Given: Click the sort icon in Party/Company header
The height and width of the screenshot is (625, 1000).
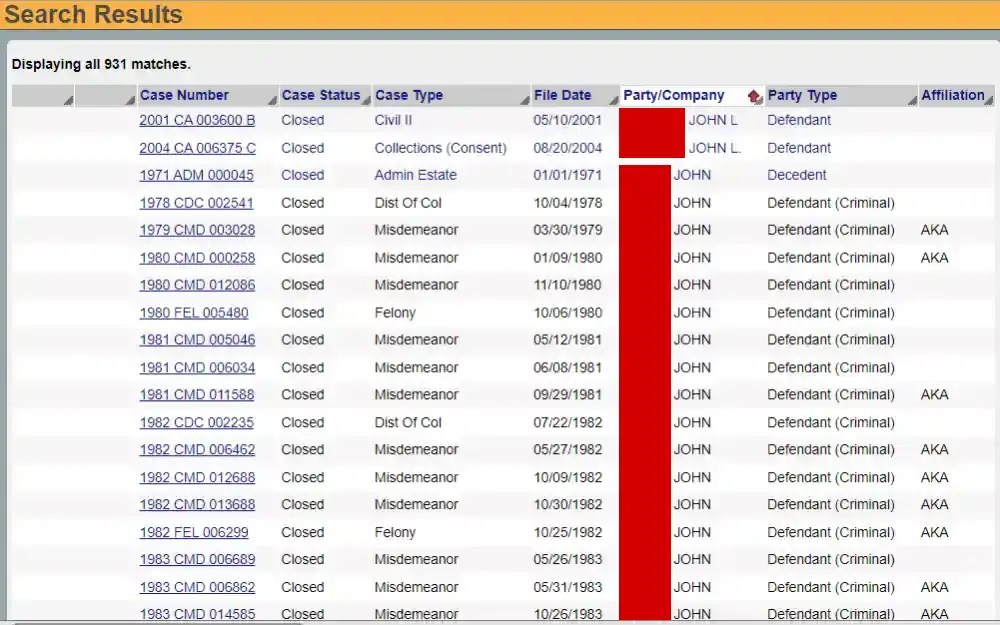Looking at the screenshot, I should [x=754, y=96].
